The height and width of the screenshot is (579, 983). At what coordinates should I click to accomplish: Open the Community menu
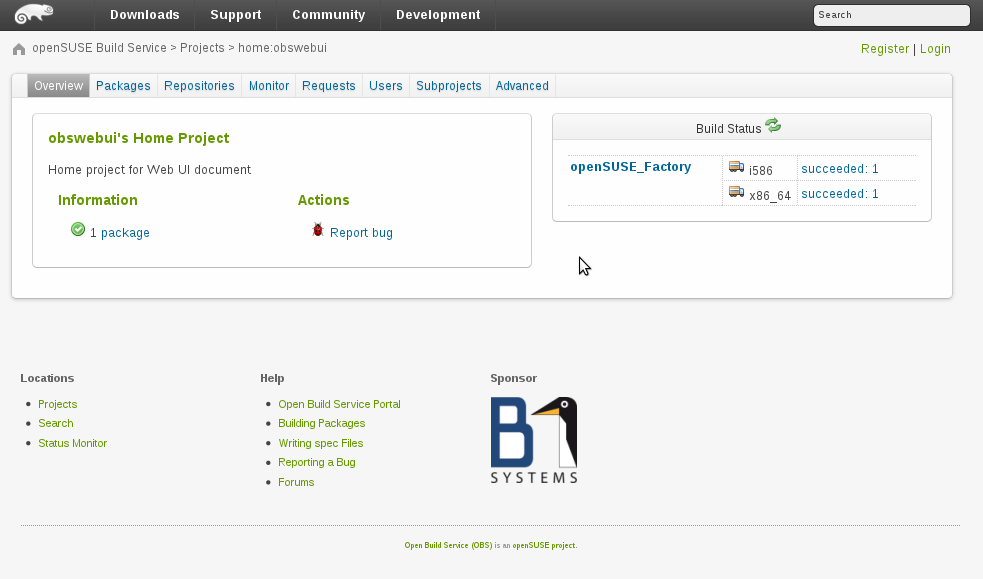click(328, 15)
